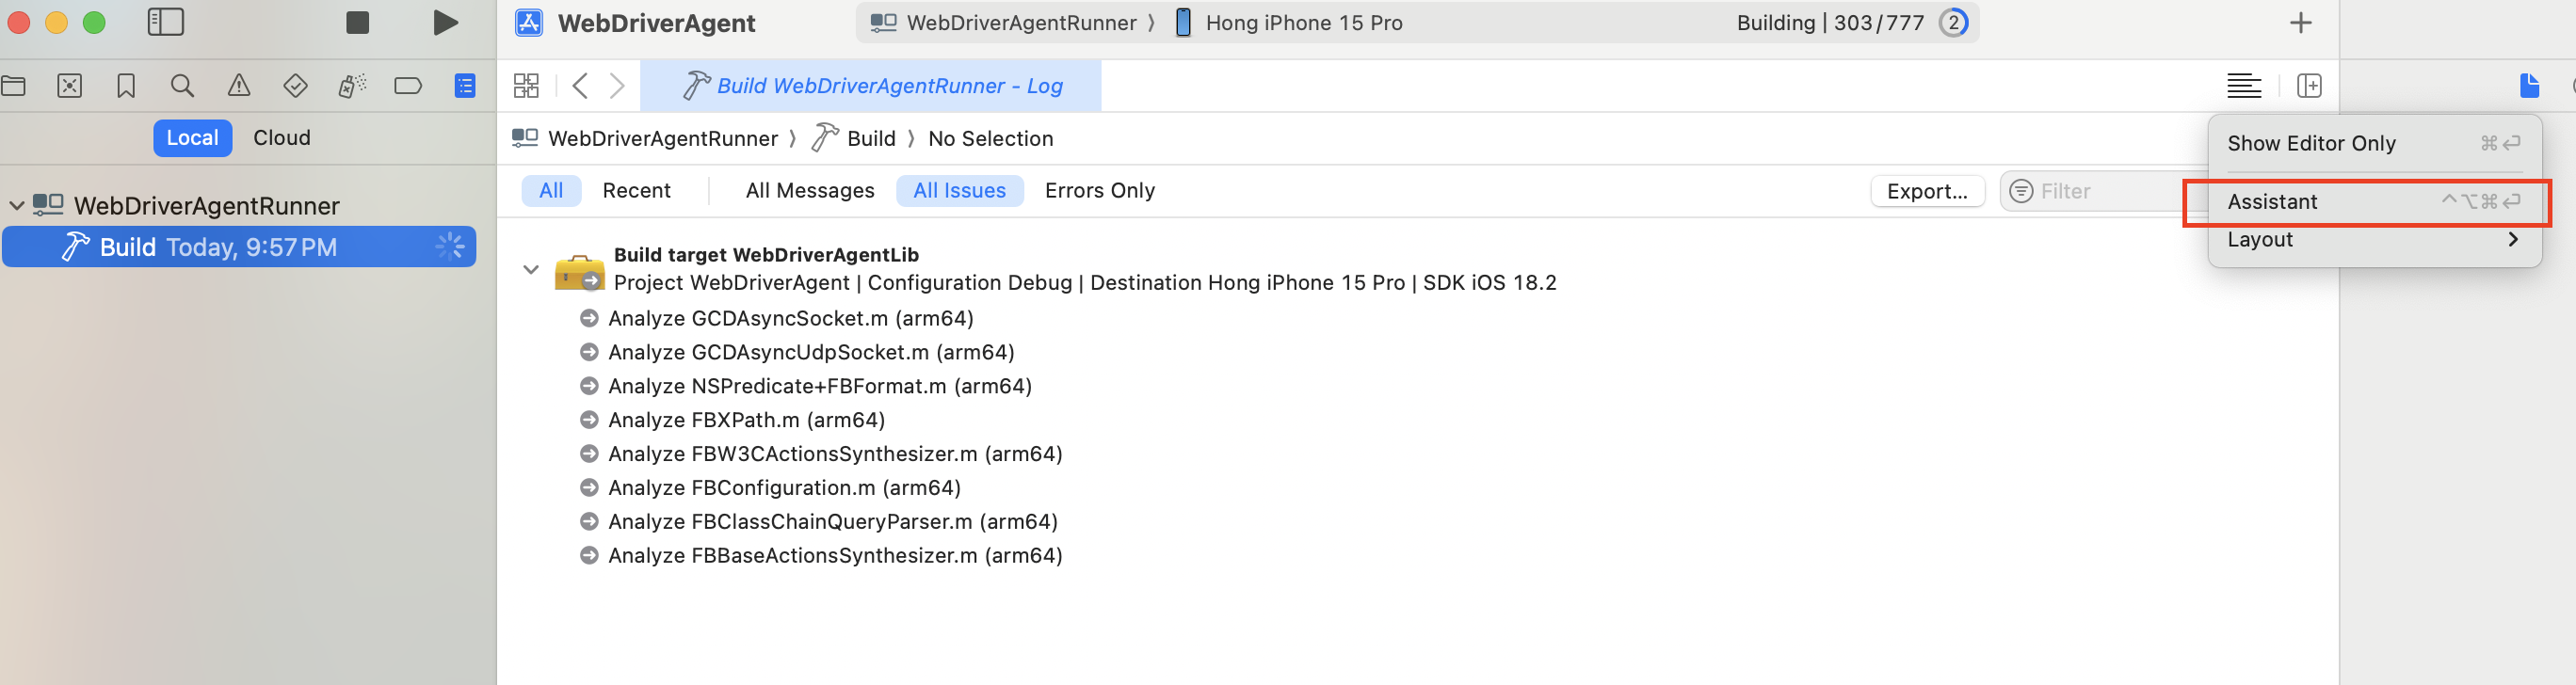Viewport: 2576px width, 685px height.
Task: Click the WebDriverAgent app icon in toolbar
Action: [x=529, y=23]
